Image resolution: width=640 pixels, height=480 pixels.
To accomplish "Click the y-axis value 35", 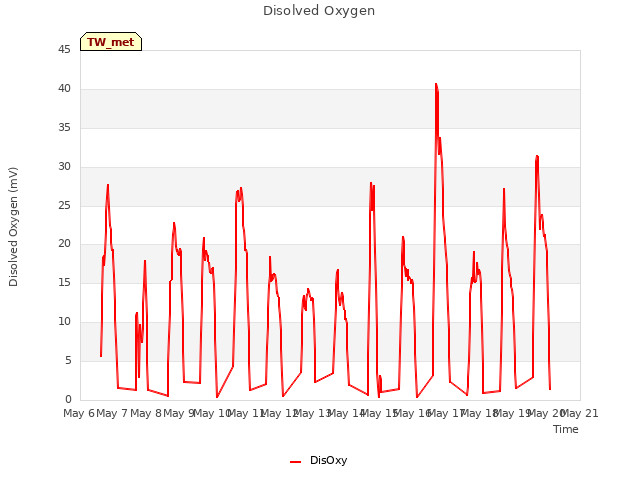I will pos(64,128).
